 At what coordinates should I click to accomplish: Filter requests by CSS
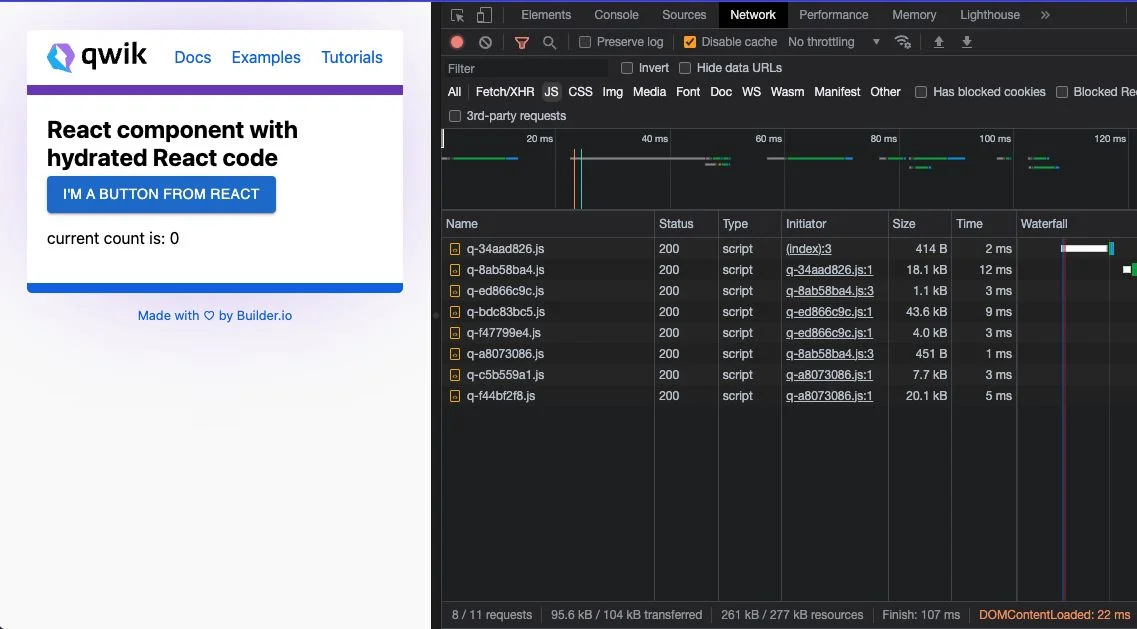[580, 92]
